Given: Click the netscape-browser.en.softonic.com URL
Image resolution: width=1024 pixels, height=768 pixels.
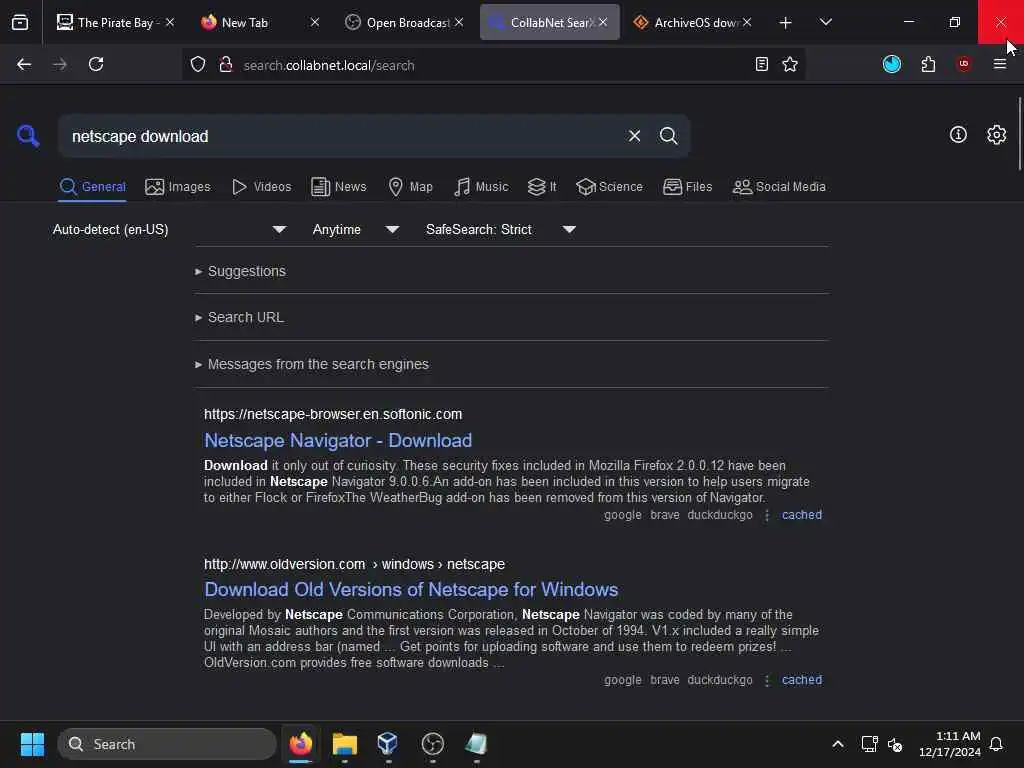Looking at the screenshot, I should click(333, 414).
